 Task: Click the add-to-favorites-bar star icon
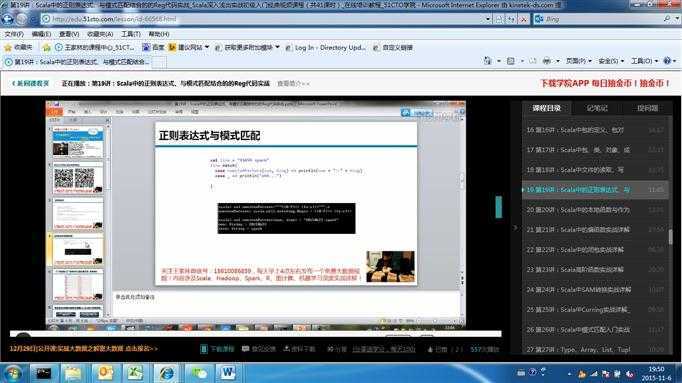coord(47,47)
